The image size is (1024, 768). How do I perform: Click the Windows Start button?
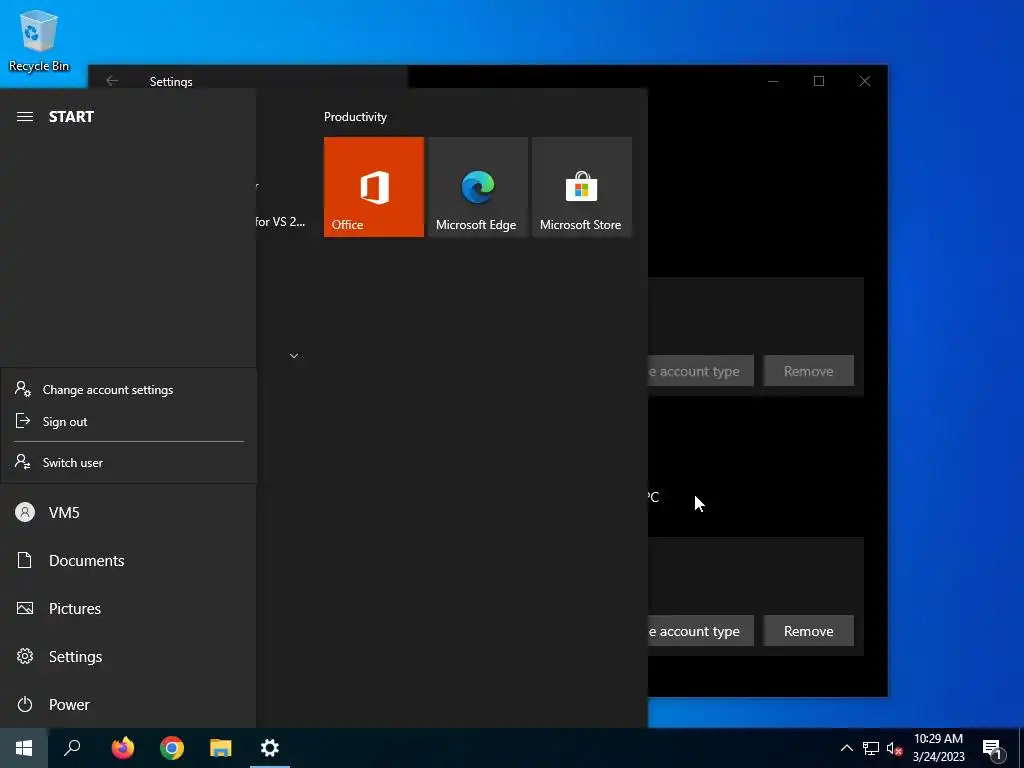(x=24, y=748)
